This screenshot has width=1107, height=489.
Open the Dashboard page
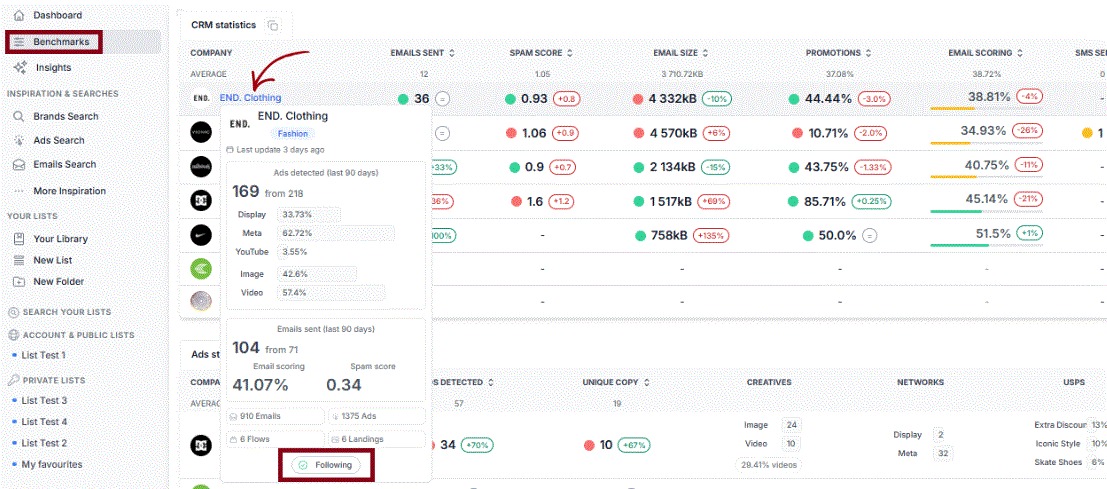point(57,15)
